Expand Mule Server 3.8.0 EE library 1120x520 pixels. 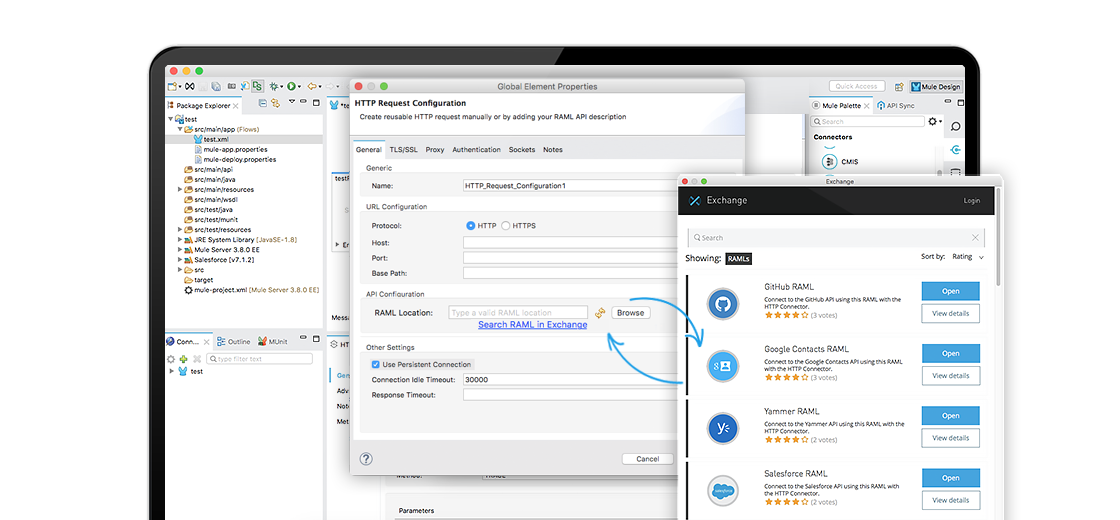click(180, 249)
